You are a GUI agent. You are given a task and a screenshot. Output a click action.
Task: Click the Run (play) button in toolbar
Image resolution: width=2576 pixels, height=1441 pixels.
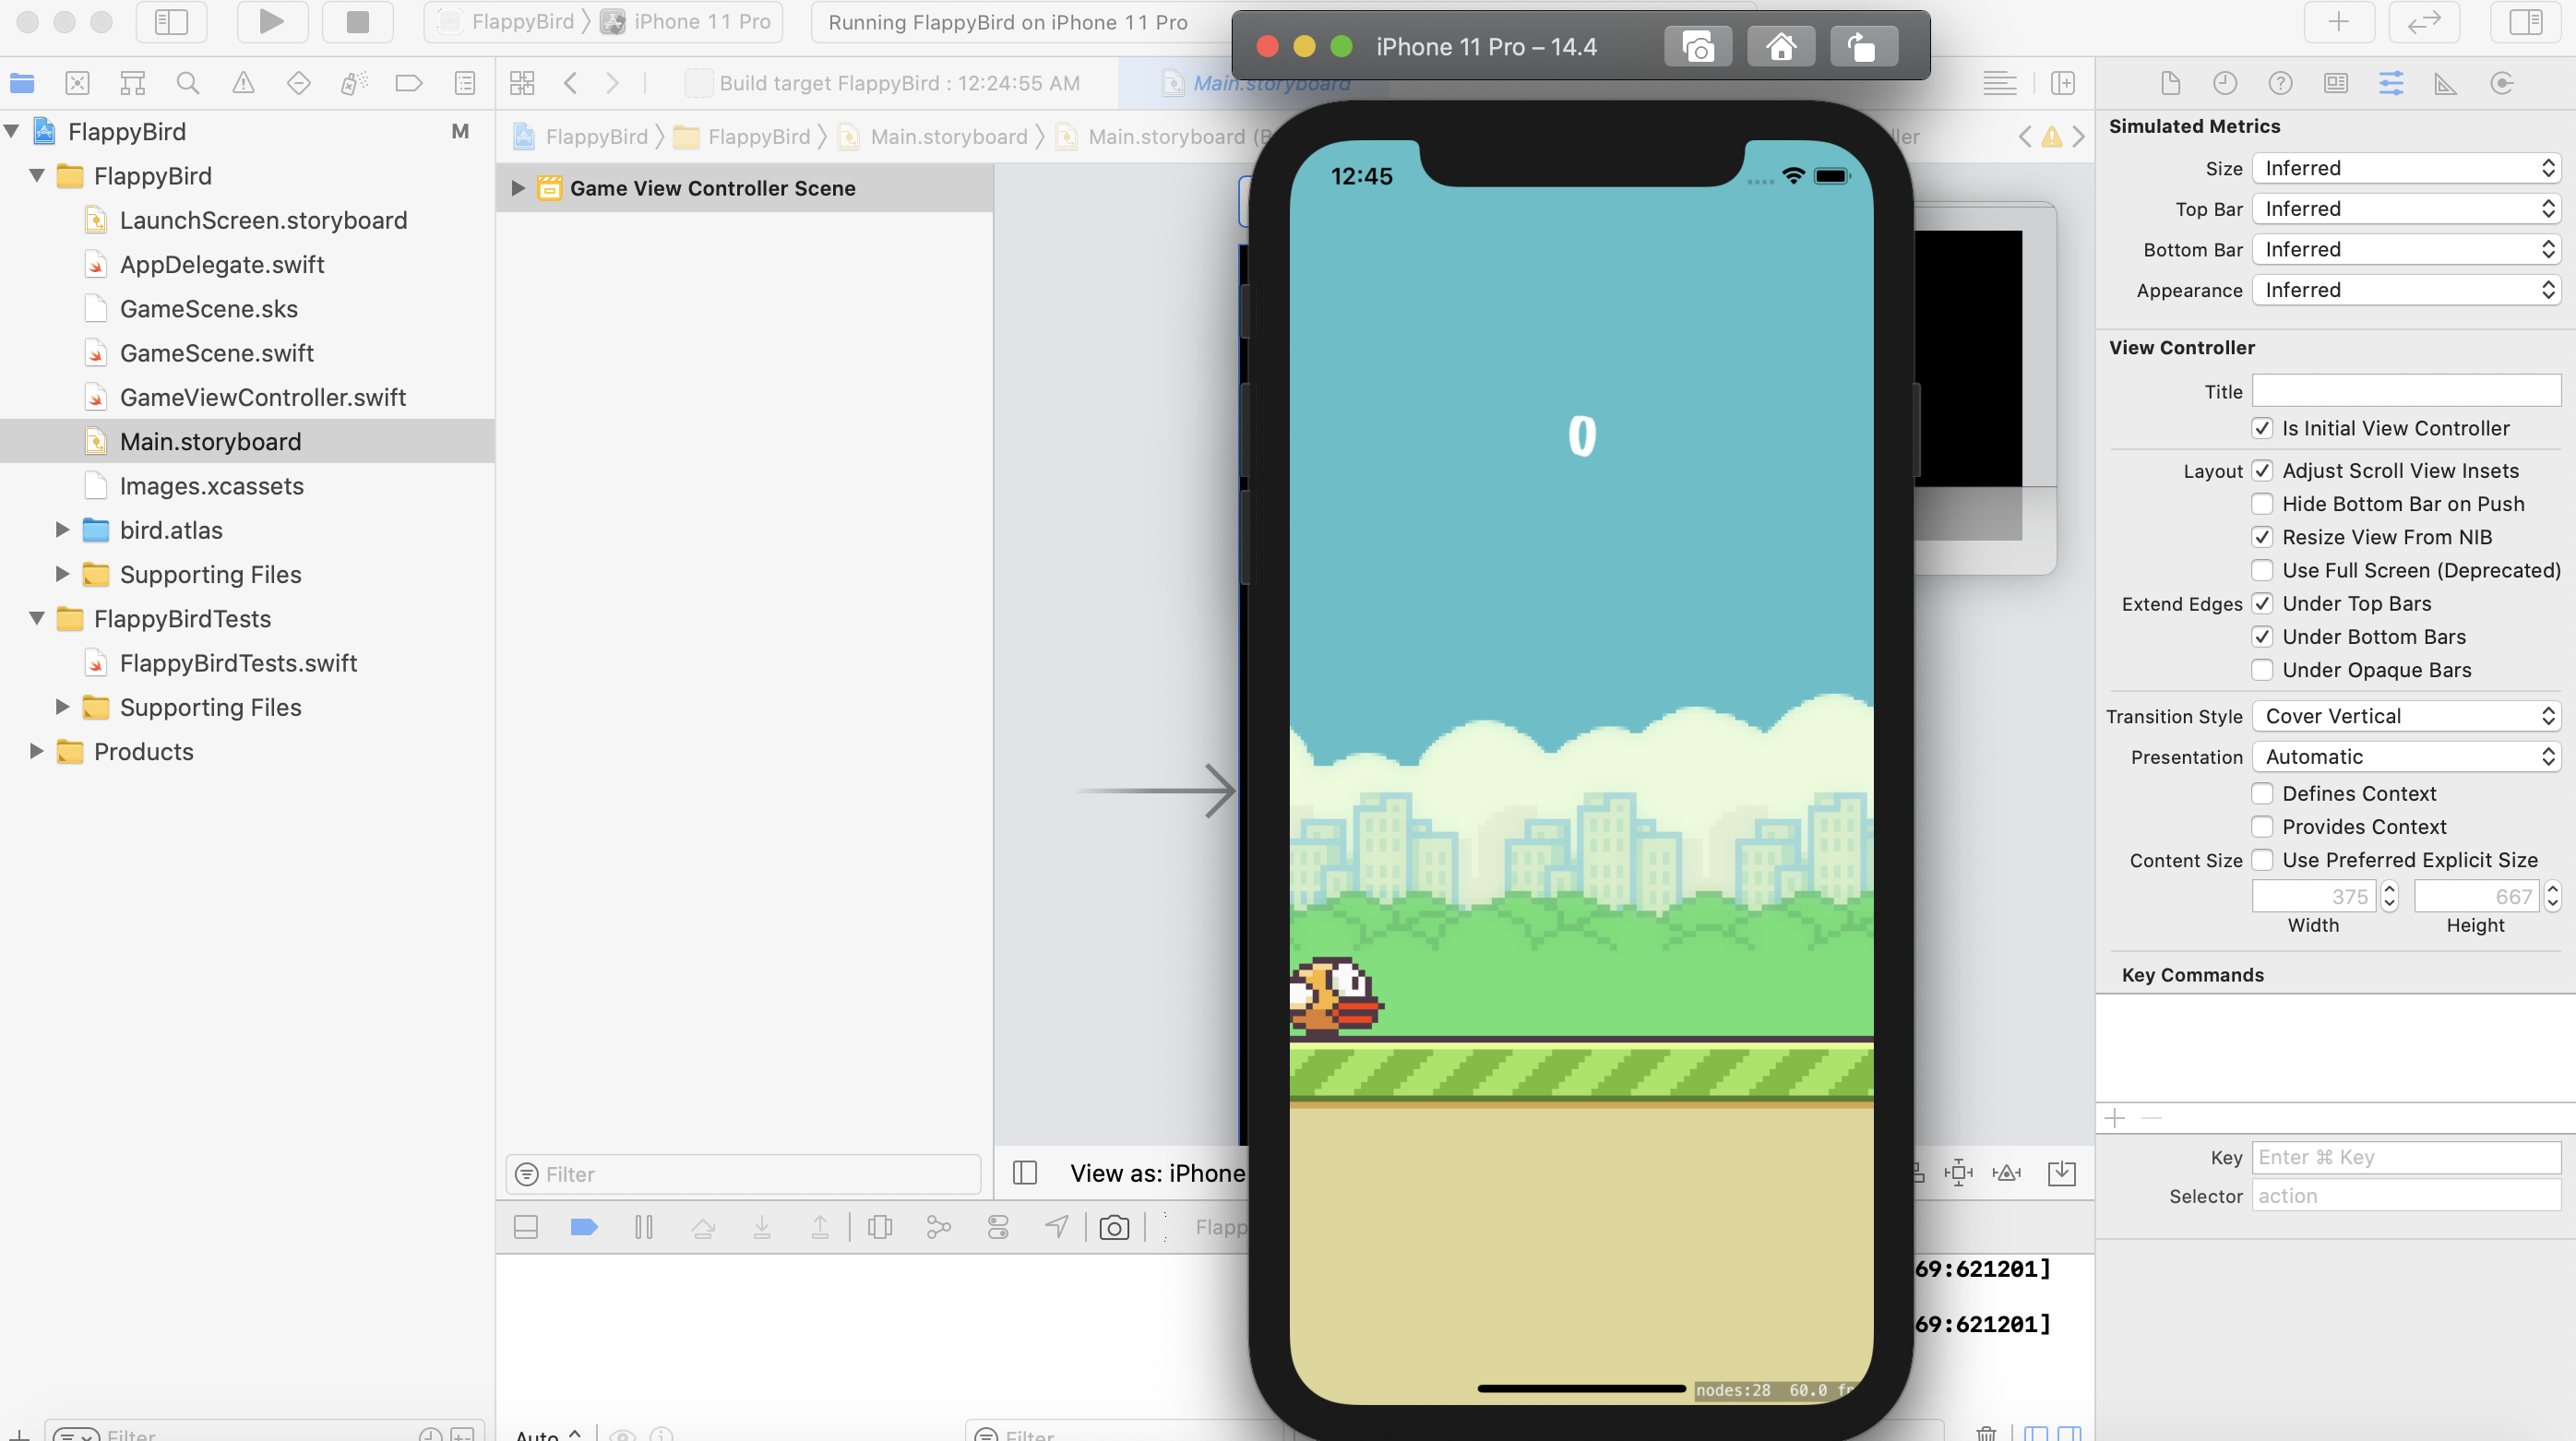pyautogui.click(x=271, y=22)
